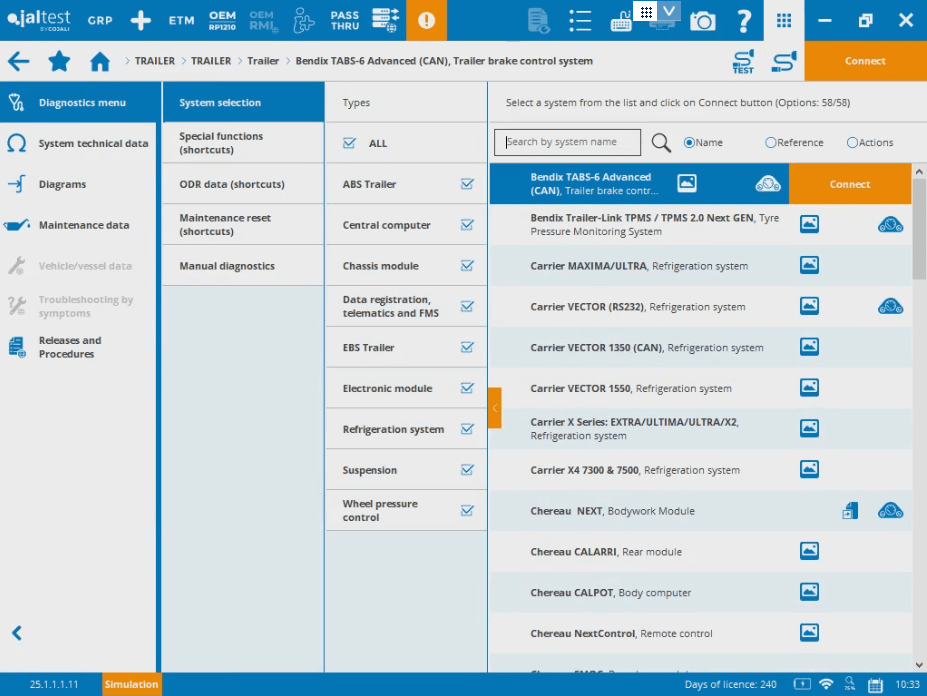
Task: Click the favorites star icon
Action: click(59, 61)
